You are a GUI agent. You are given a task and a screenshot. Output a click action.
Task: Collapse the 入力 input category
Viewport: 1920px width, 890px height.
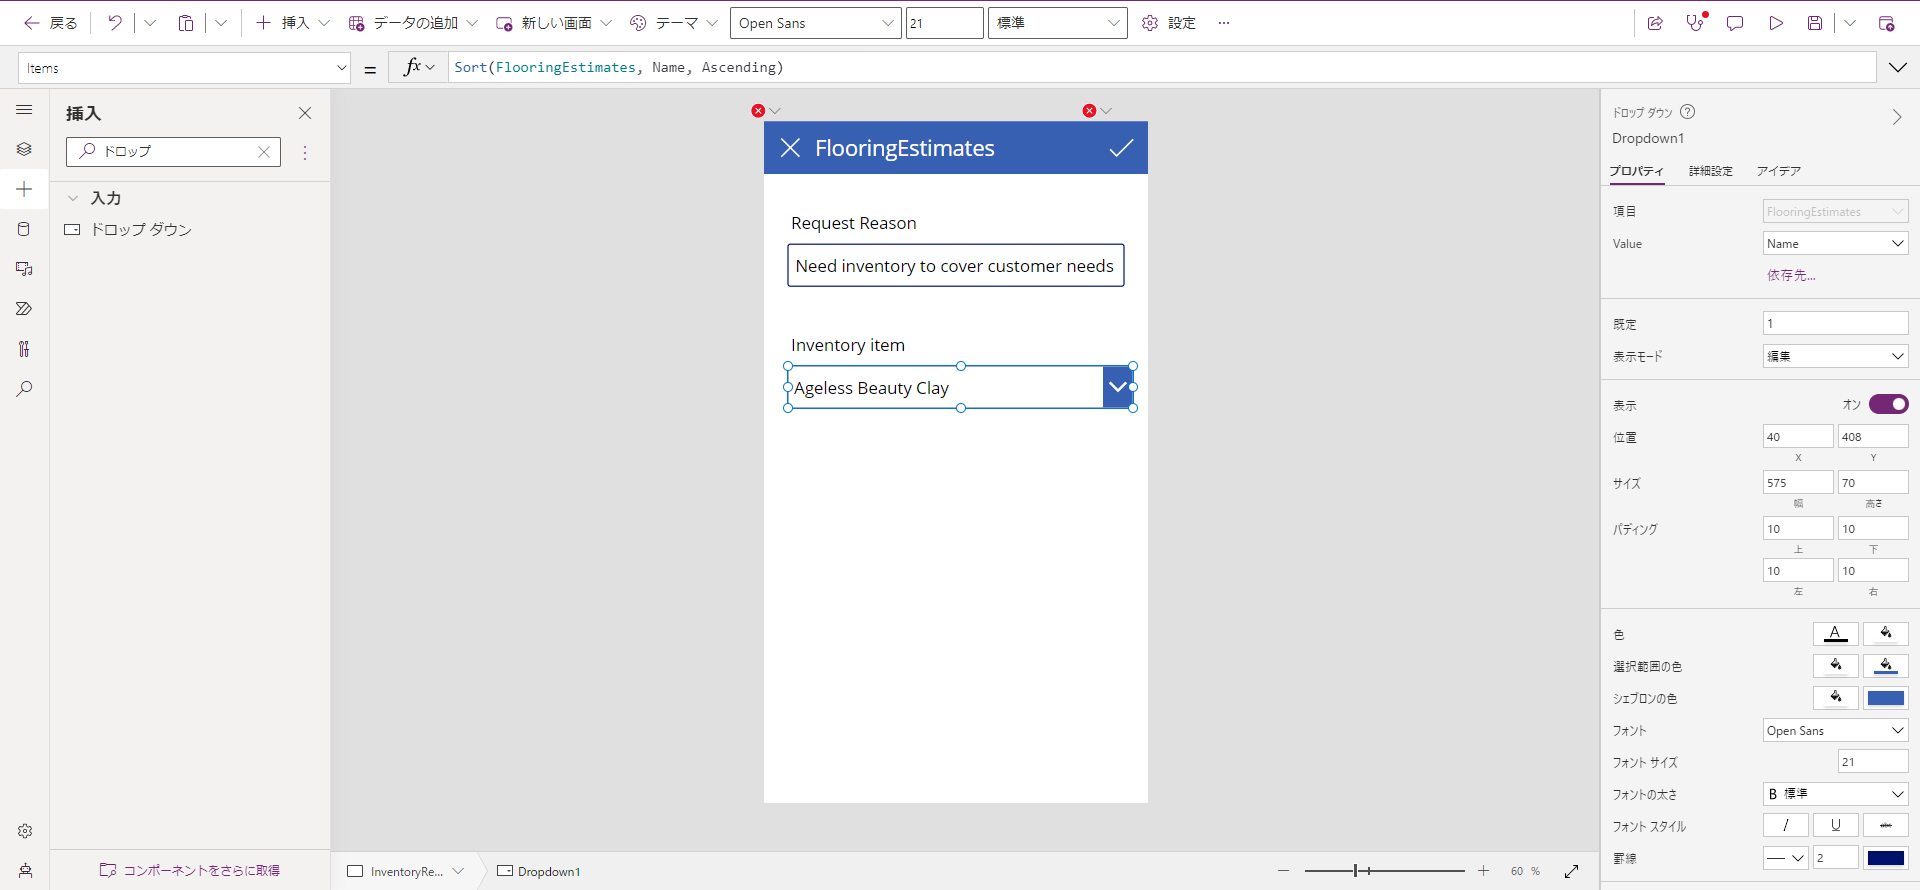(73, 198)
